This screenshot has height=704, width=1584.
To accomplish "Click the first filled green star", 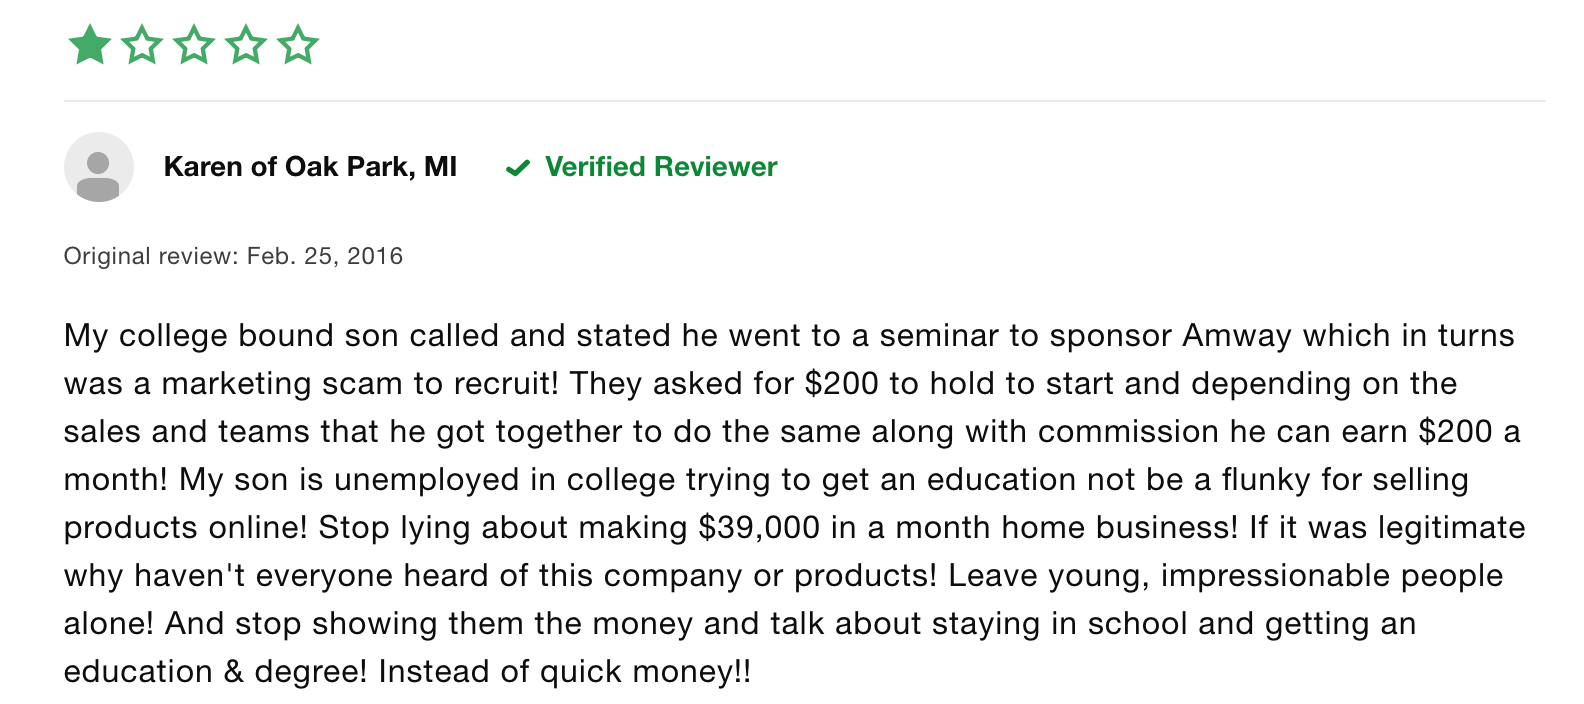I will (90, 45).
